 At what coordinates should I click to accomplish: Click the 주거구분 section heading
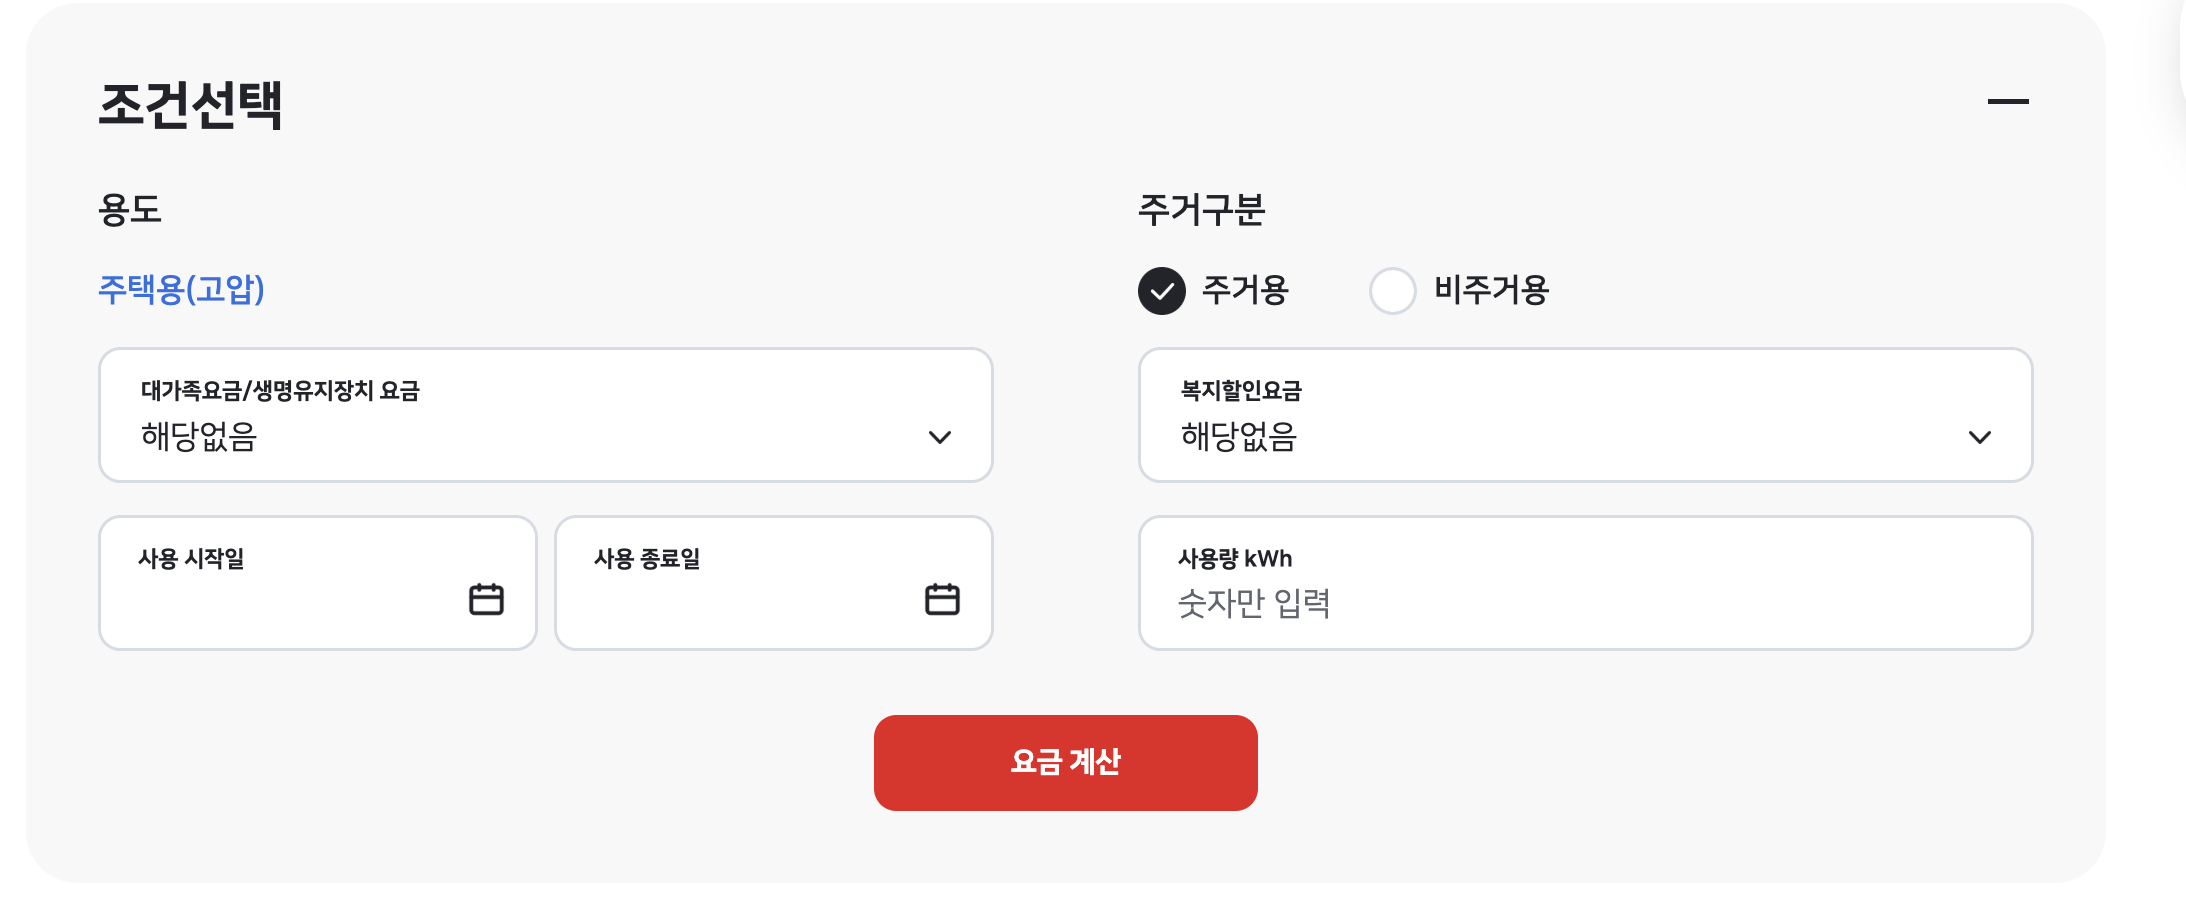pyautogui.click(x=1203, y=209)
